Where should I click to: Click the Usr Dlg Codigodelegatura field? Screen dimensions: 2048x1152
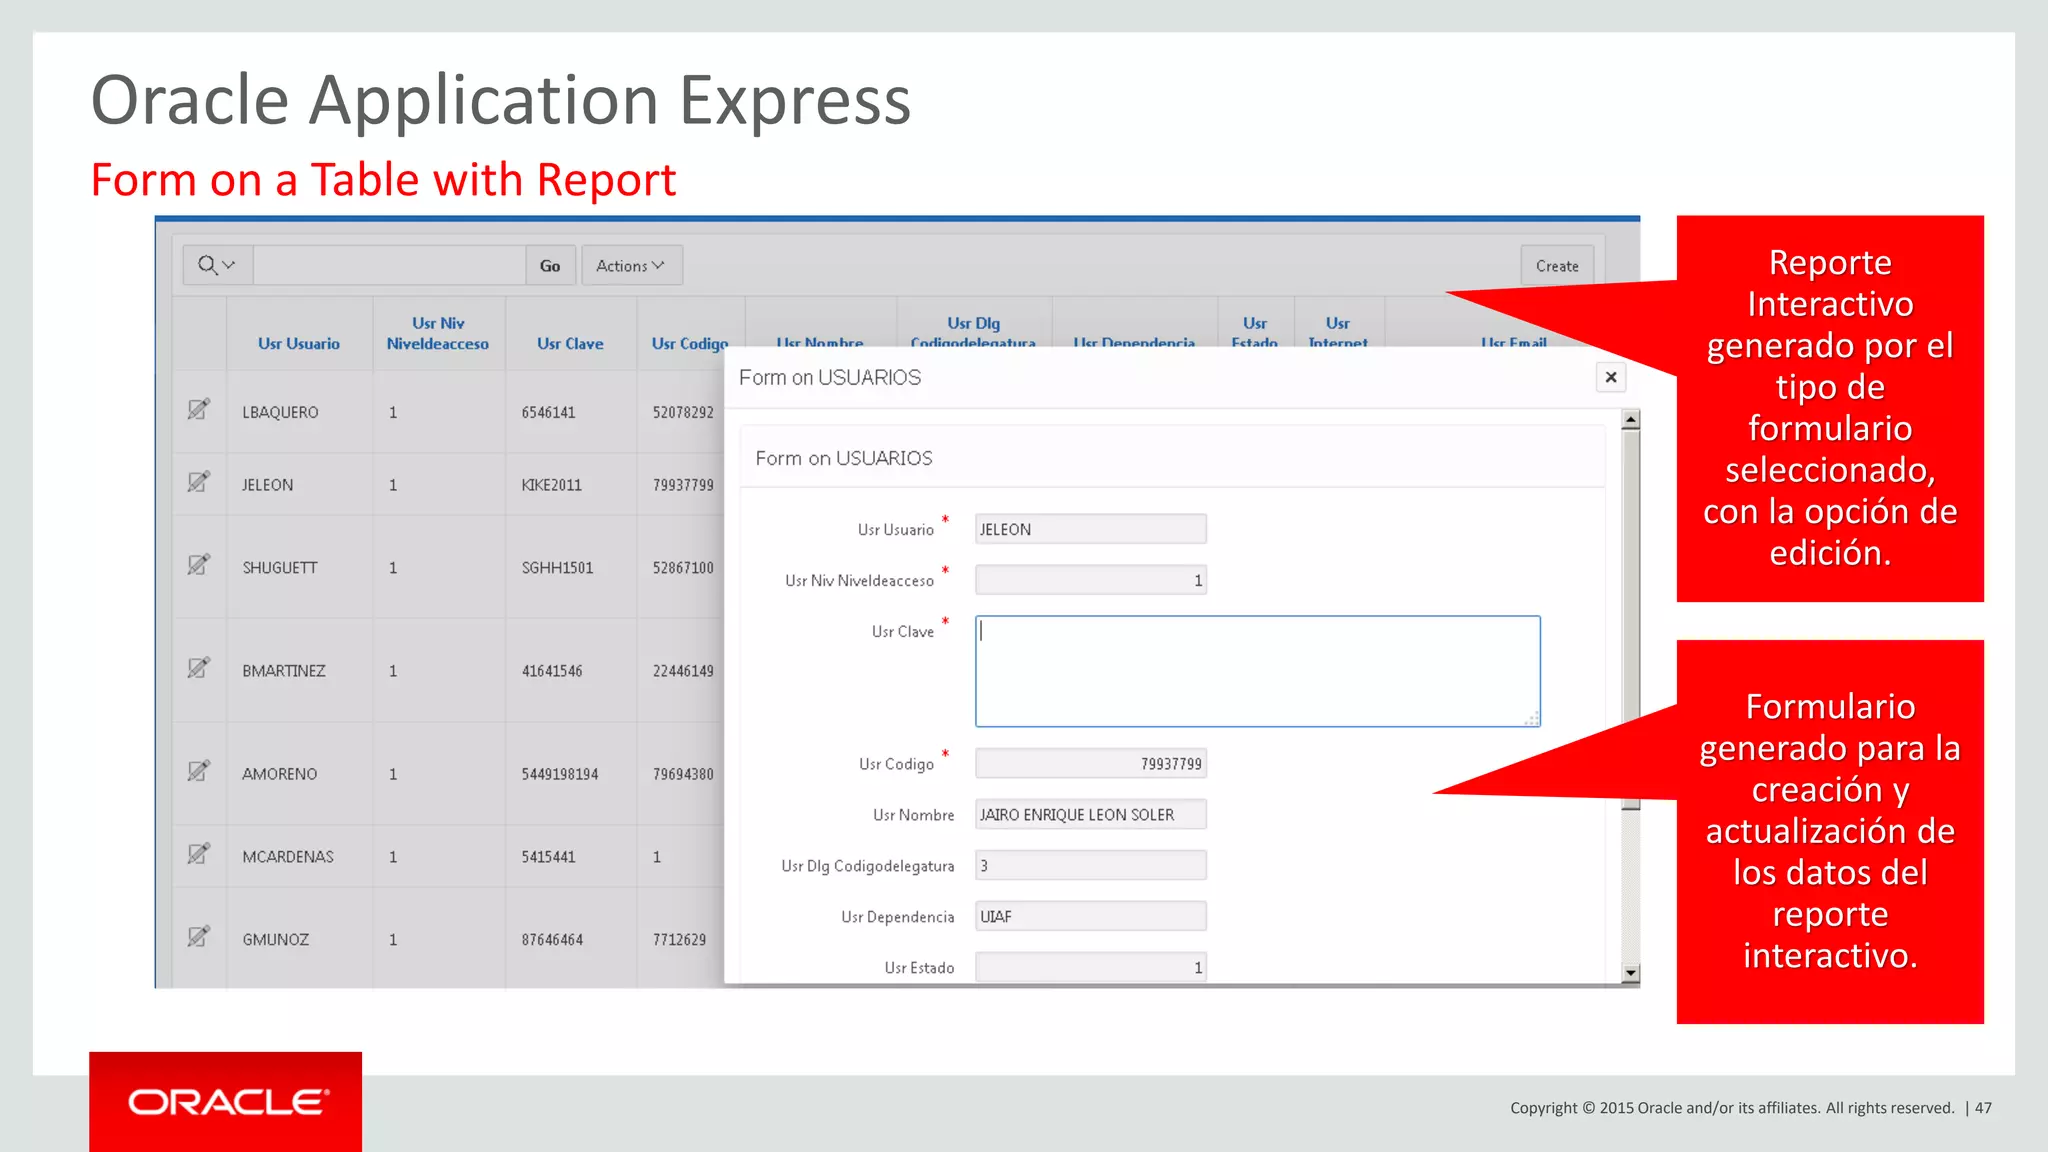[1091, 865]
